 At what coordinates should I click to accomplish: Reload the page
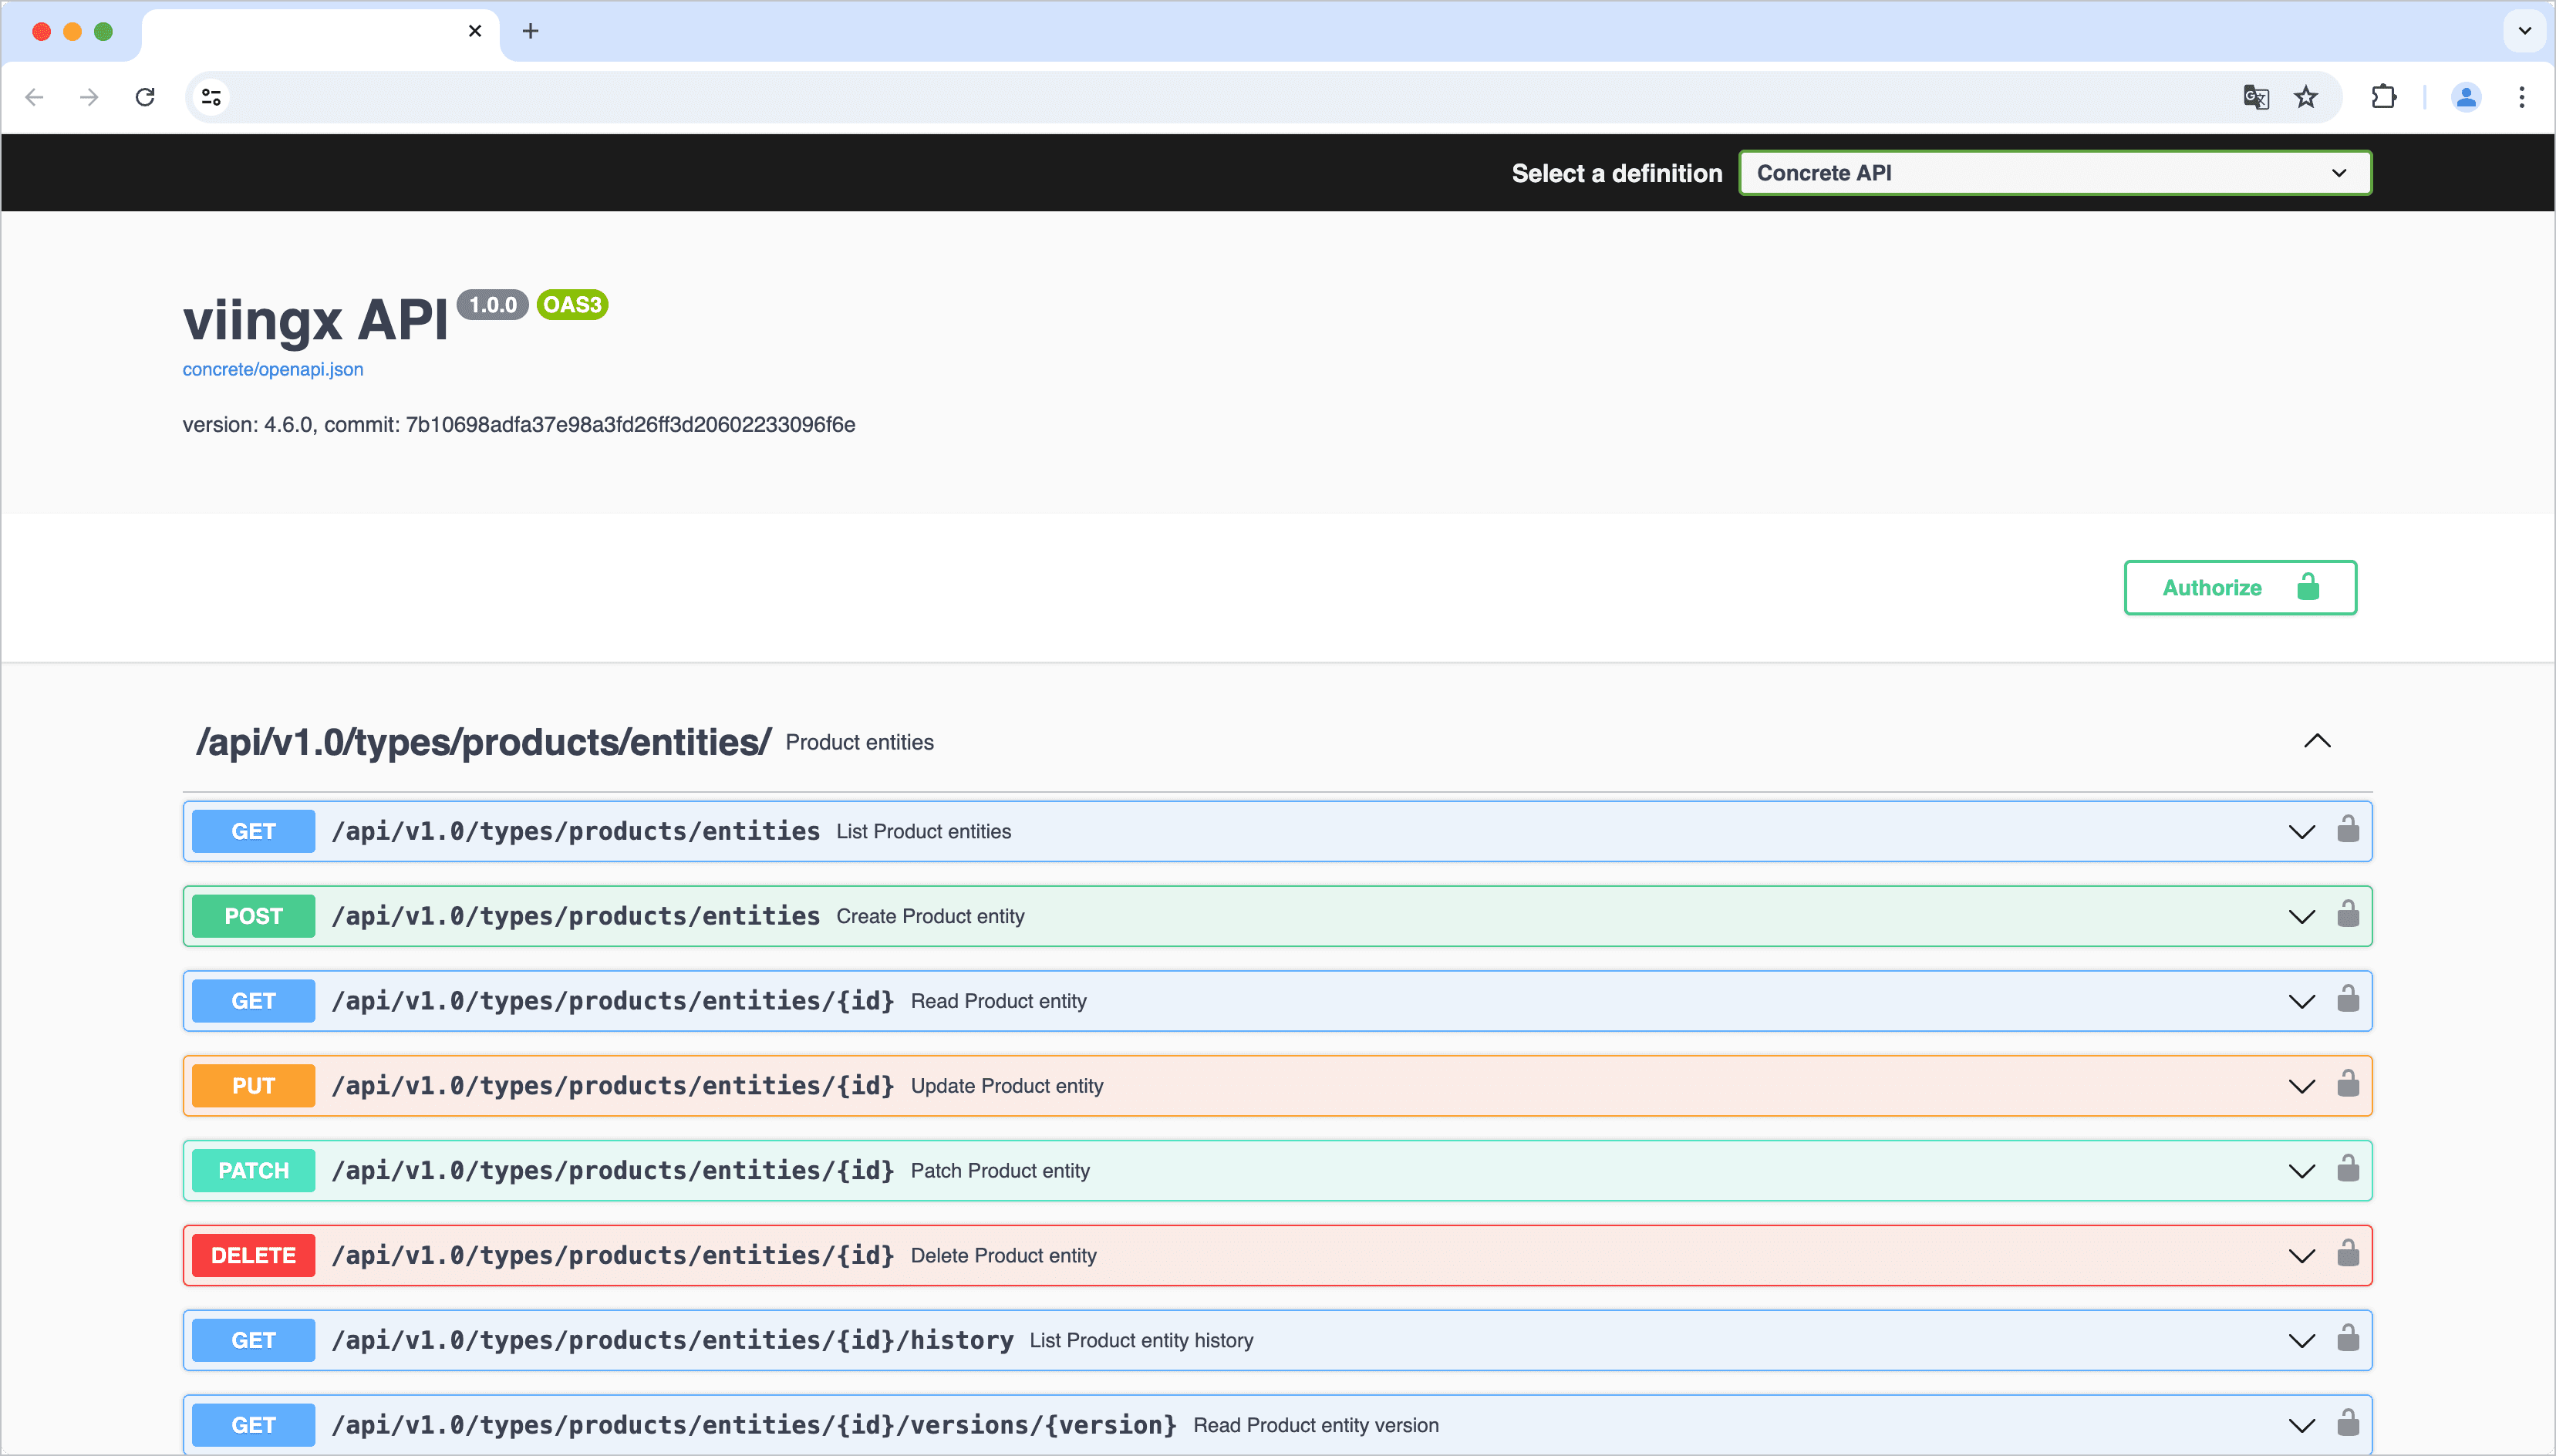pos(145,97)
